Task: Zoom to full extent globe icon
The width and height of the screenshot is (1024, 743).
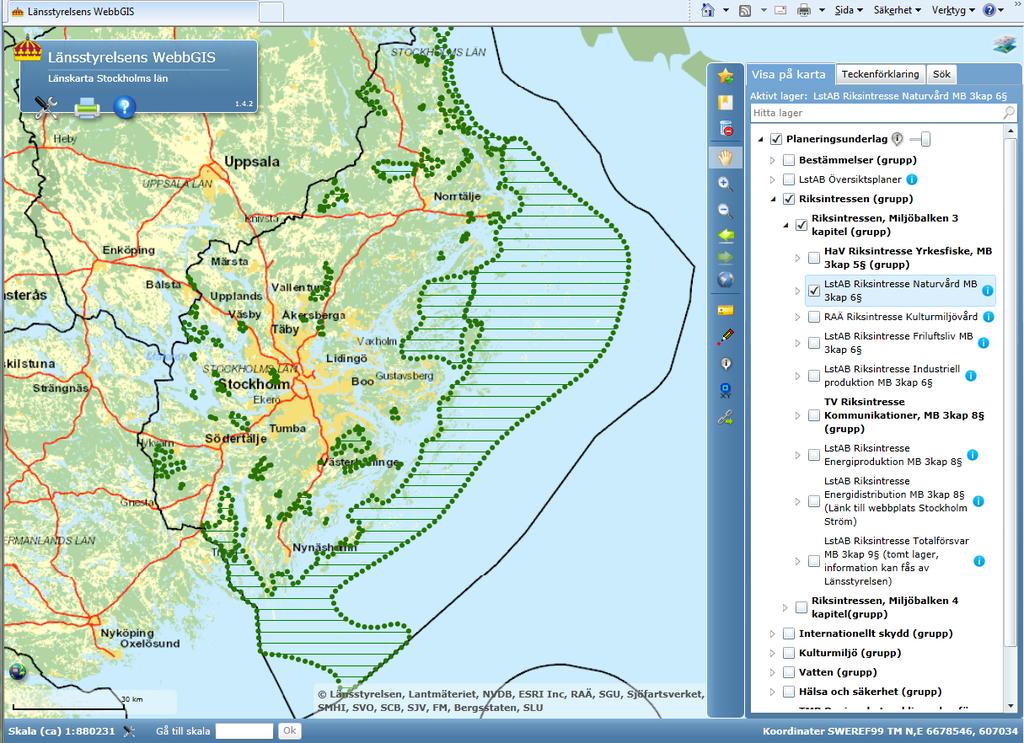Action: [x=725, y=280]
